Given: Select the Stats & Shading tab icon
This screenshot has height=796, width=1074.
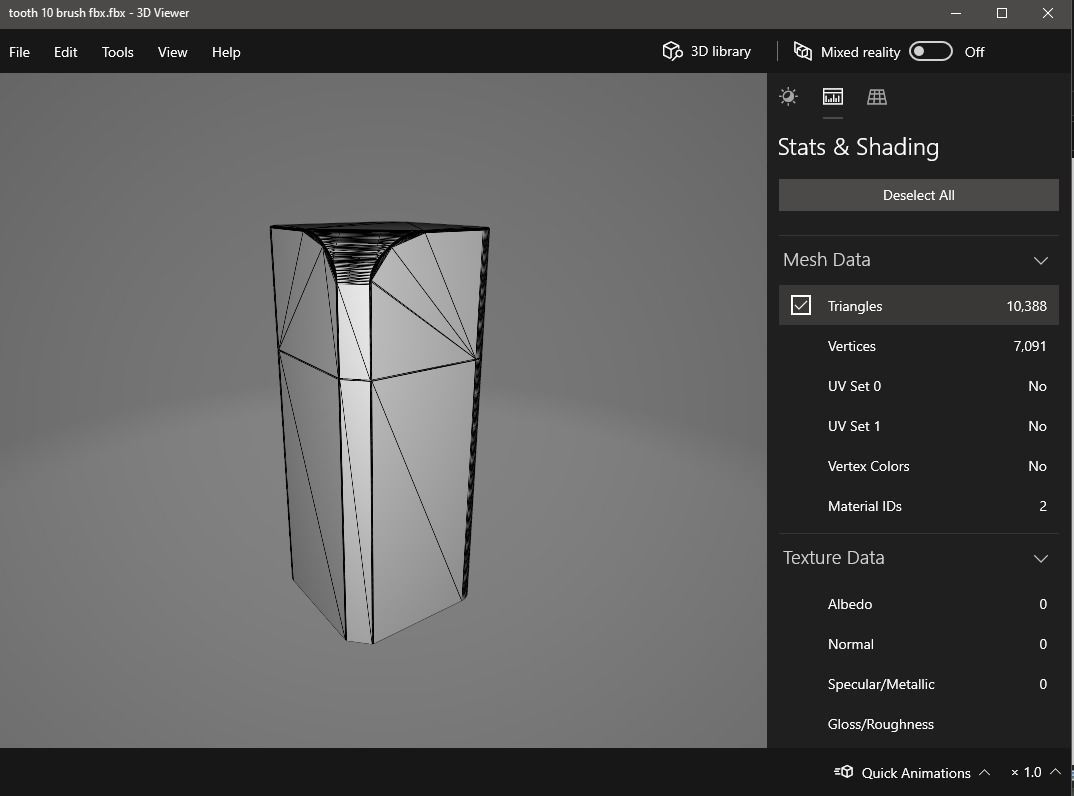Looking at the screenshot, I should tap(832, 97).
